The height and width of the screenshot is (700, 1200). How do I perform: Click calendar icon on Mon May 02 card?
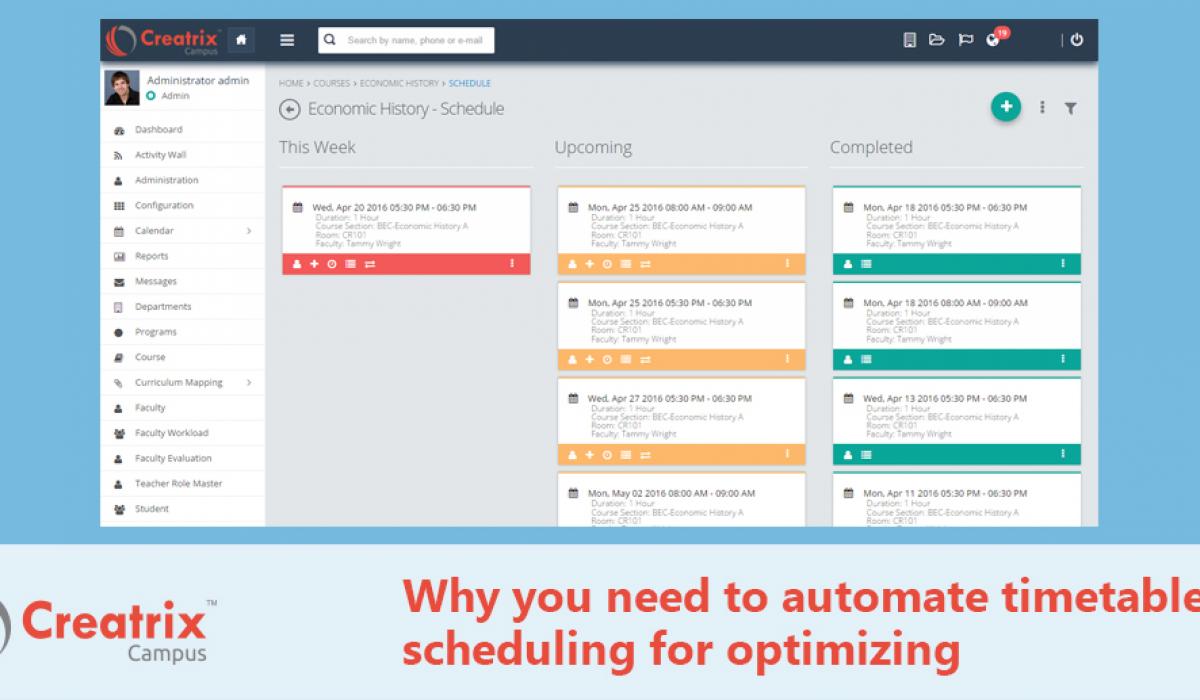(x=574, y=493)
